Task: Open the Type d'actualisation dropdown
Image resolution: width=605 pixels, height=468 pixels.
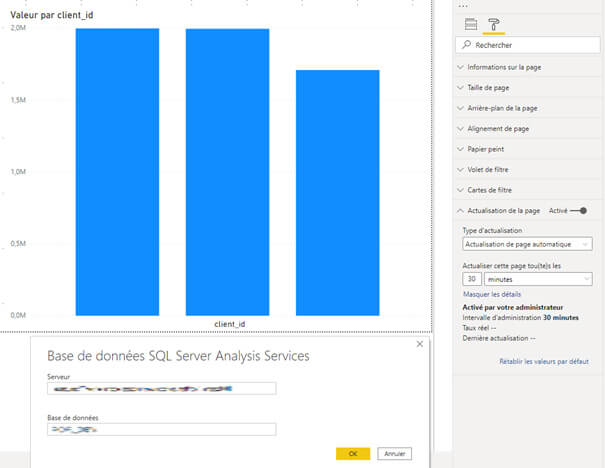Action: click(527, 244)
